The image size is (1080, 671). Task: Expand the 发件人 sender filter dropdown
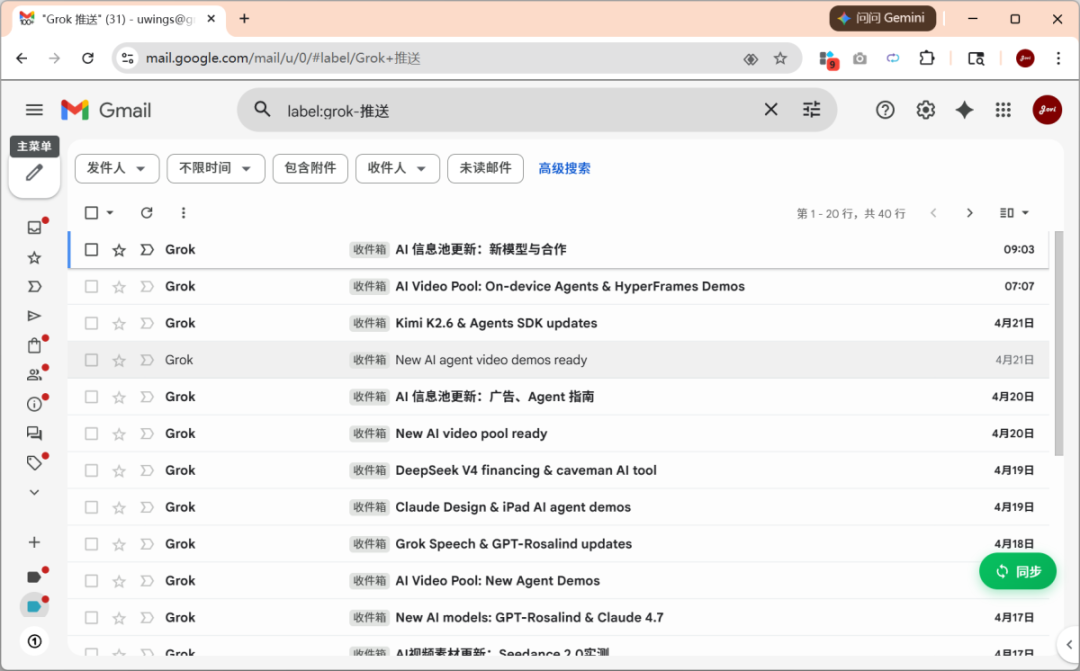coord(117,169)
